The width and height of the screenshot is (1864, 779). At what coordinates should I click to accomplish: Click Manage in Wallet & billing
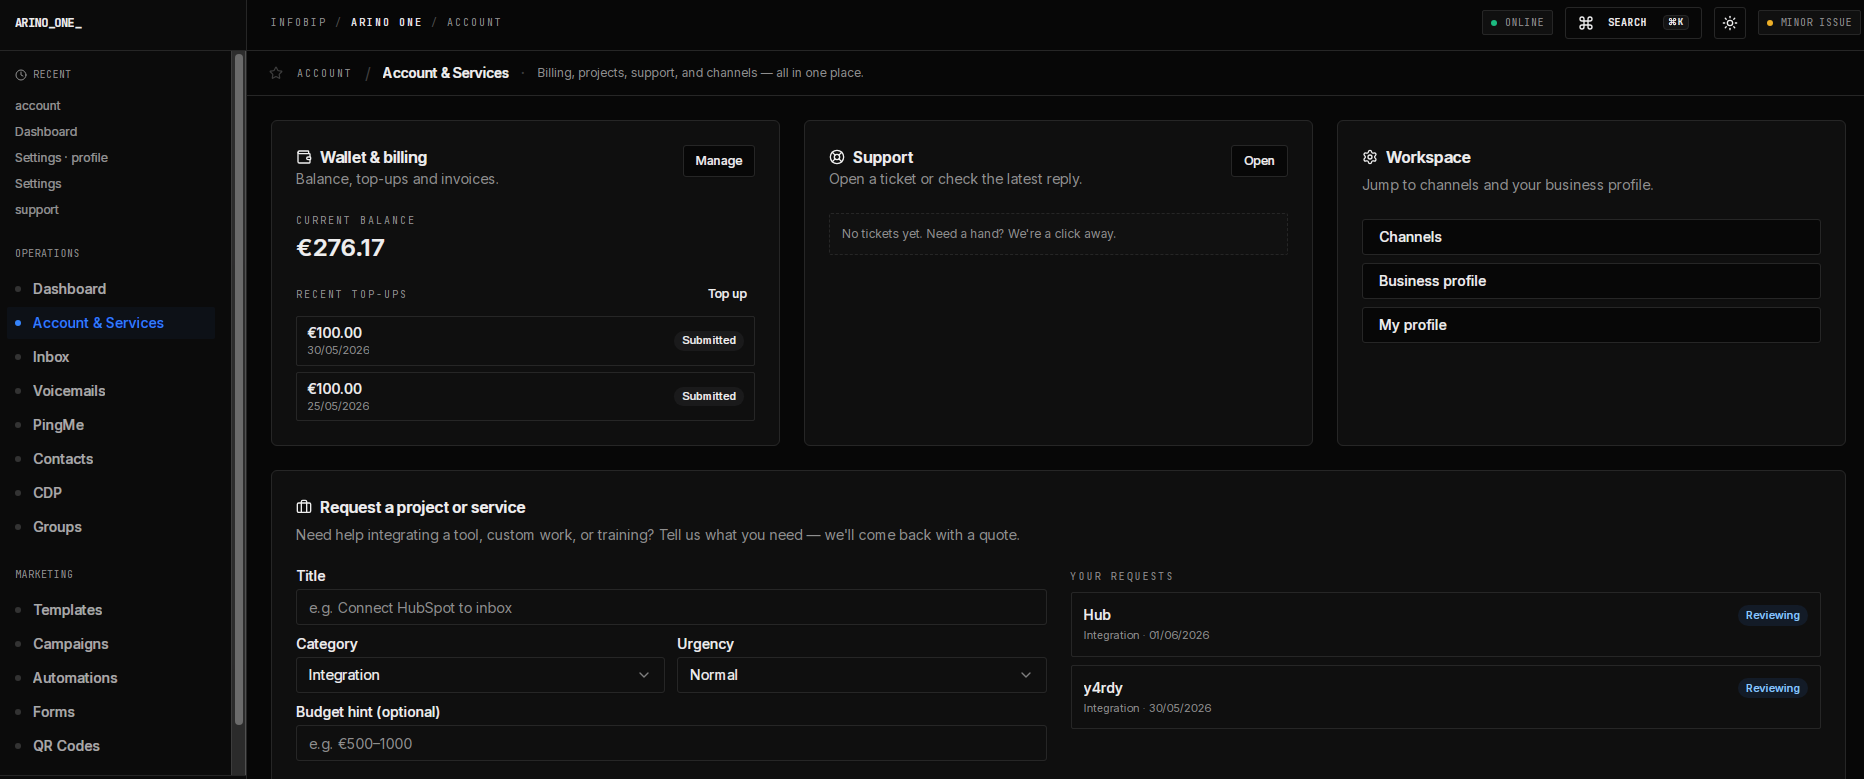click(x=719, y=161)
